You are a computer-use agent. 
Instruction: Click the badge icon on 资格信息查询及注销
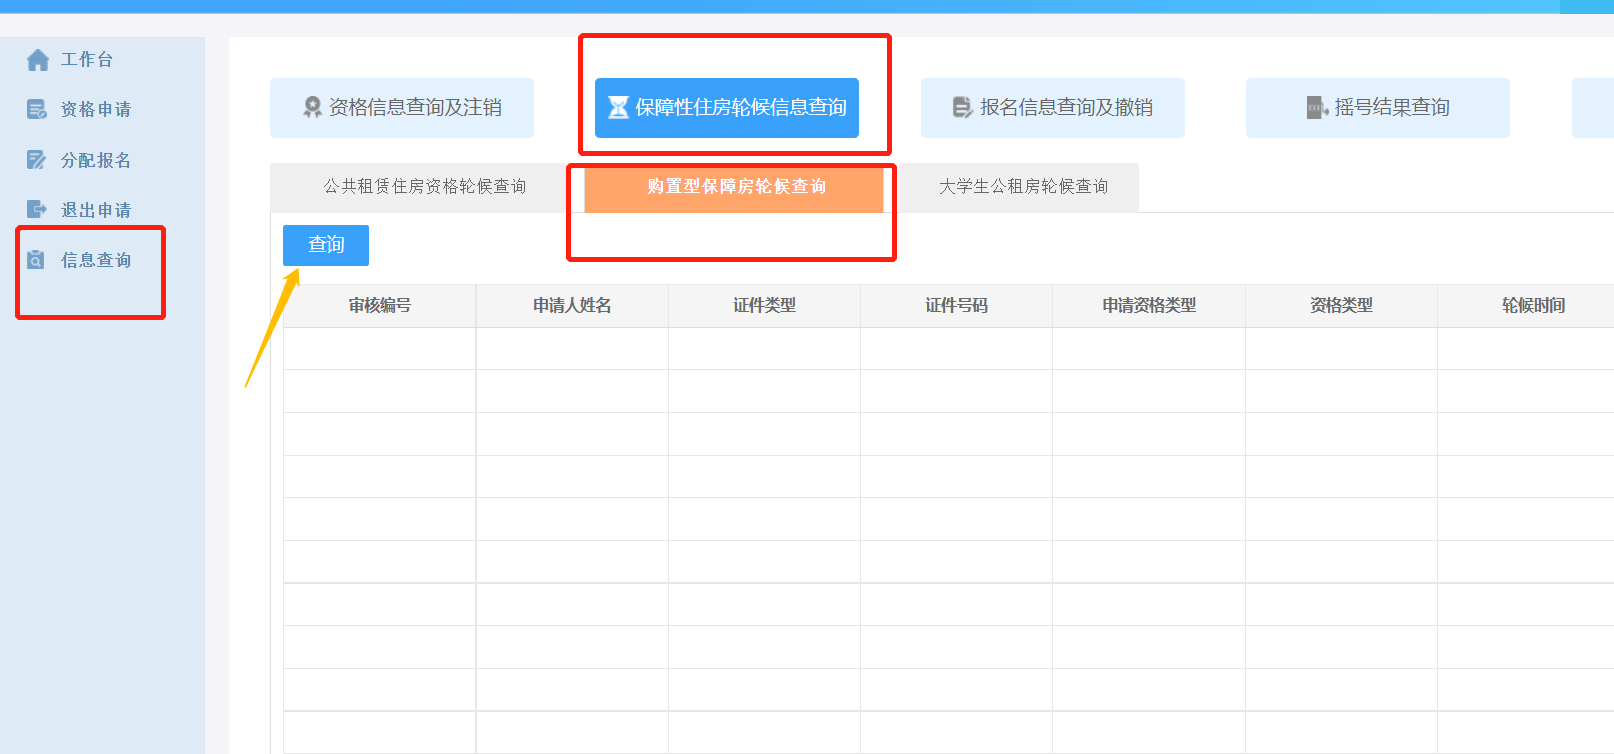(313, 107)
